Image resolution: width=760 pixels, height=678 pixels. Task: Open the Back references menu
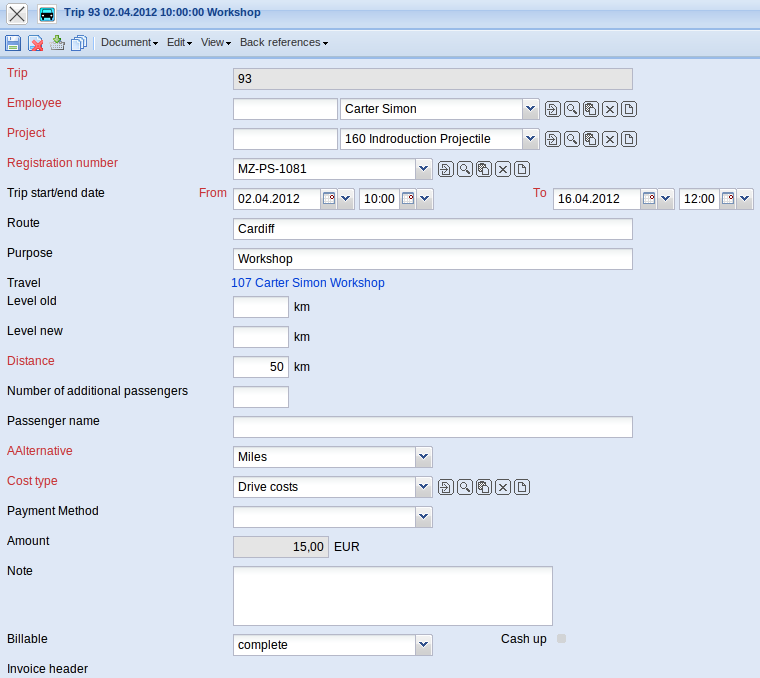coord(283,43)
